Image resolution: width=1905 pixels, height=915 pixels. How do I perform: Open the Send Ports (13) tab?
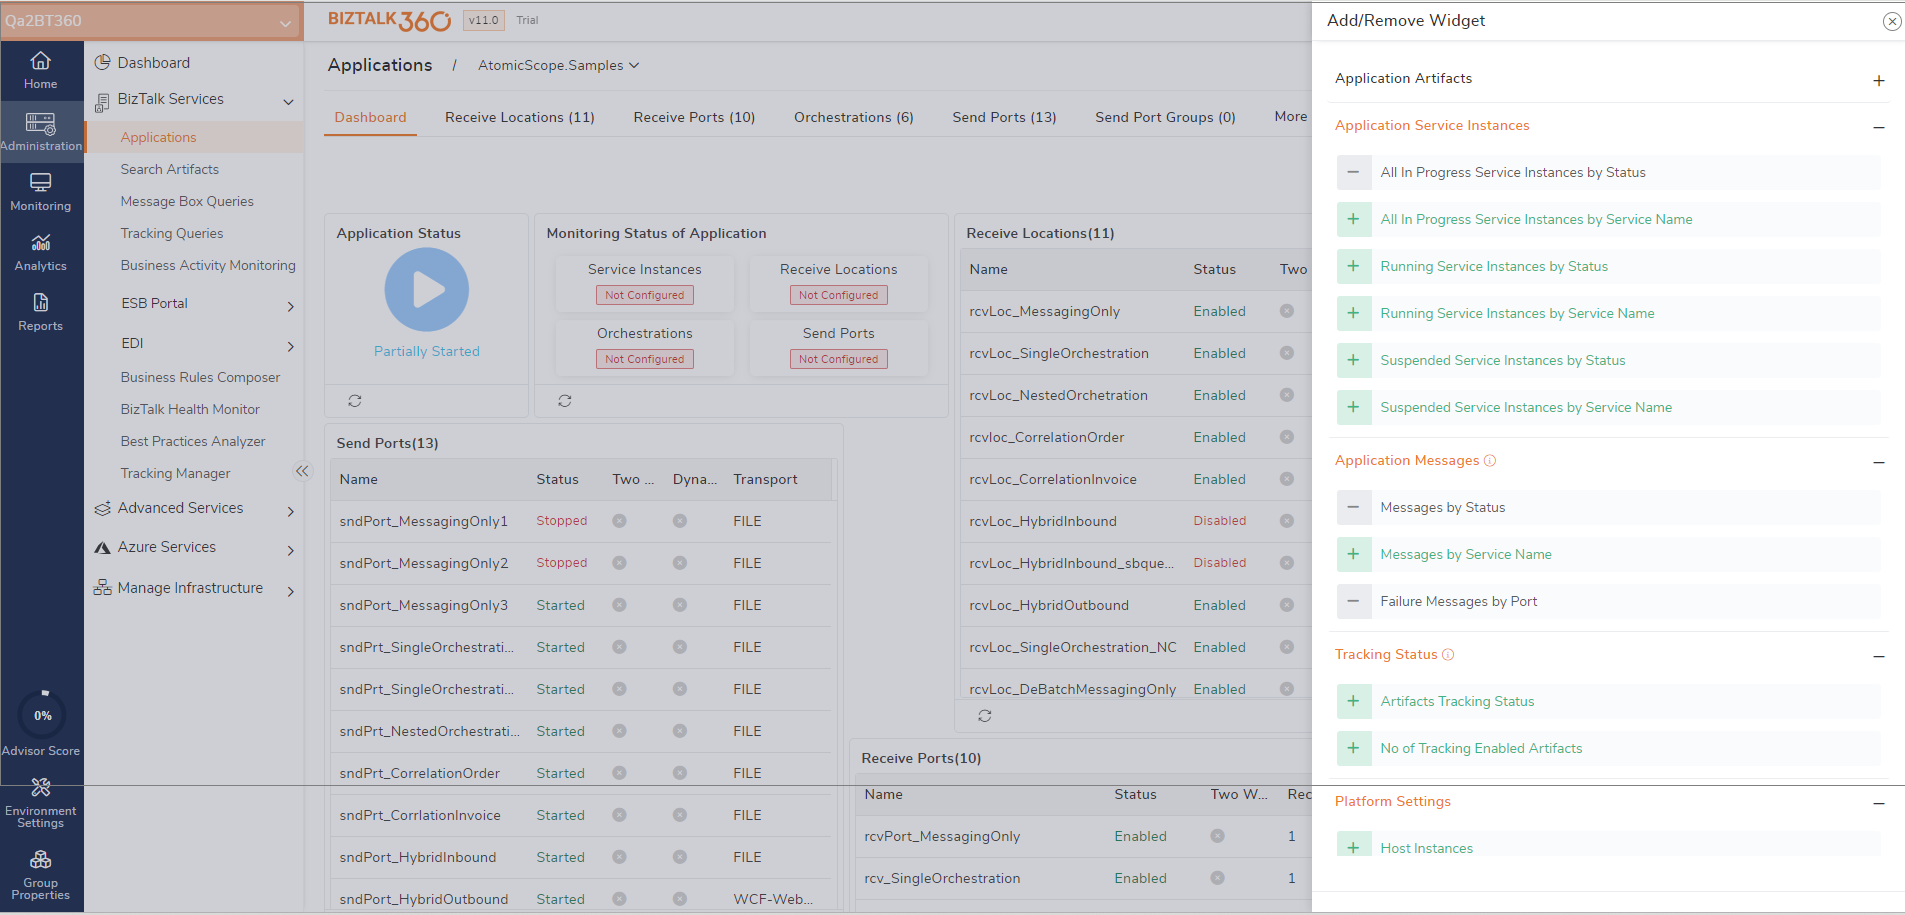(1004, 117)
